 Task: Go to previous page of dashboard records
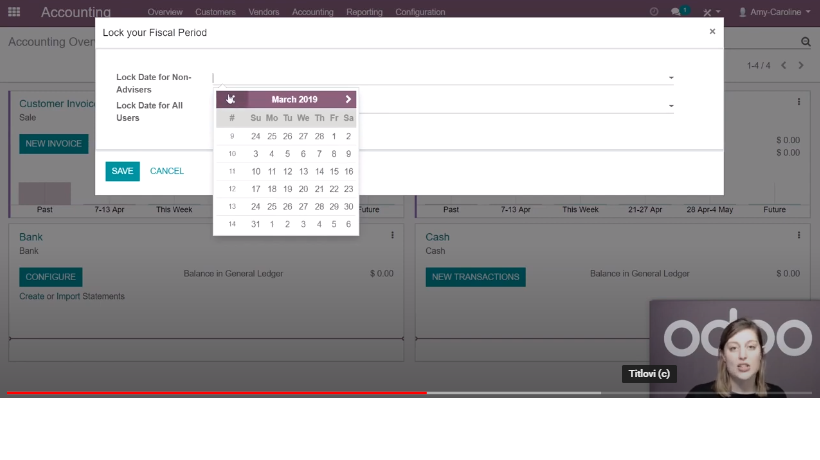click(x=783, y=65)
